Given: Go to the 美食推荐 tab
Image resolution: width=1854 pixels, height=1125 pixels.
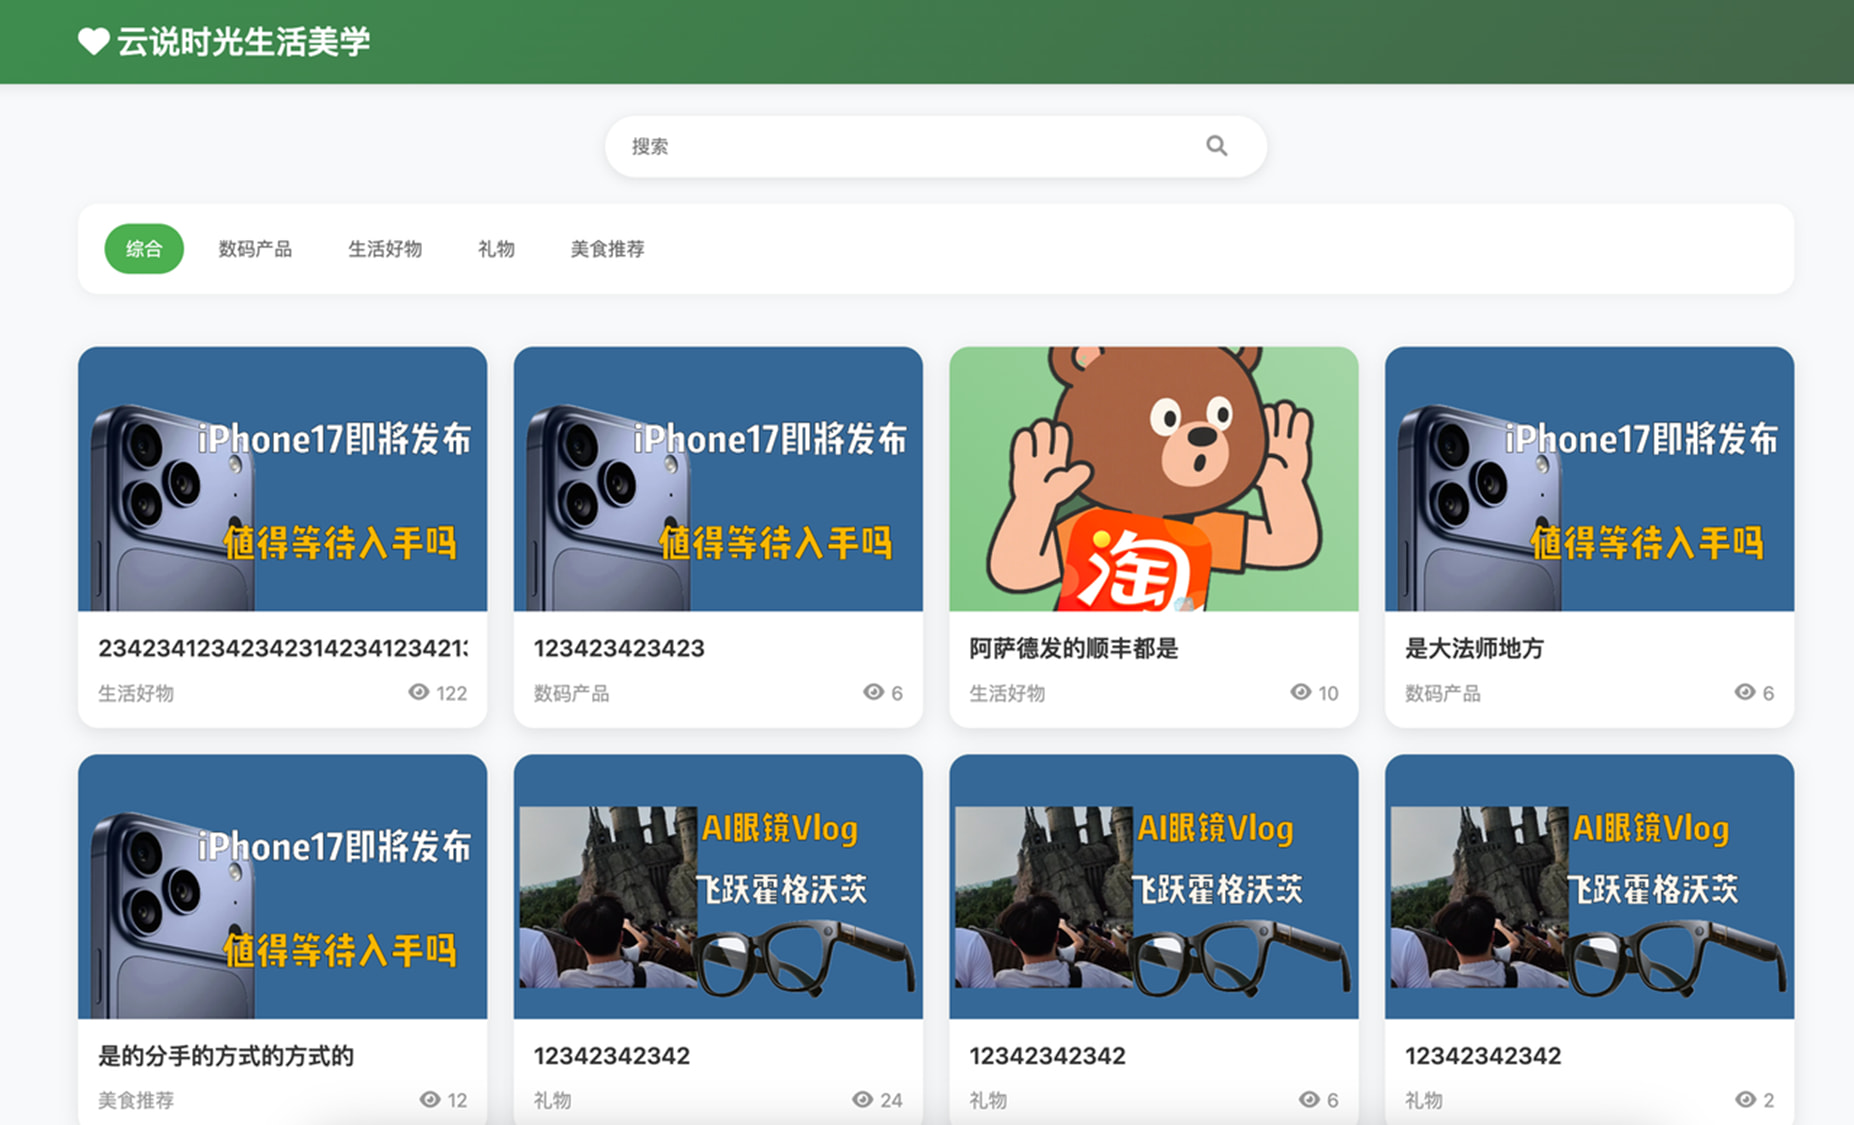Looking at the screenshot, I should (x=607, y=249).
